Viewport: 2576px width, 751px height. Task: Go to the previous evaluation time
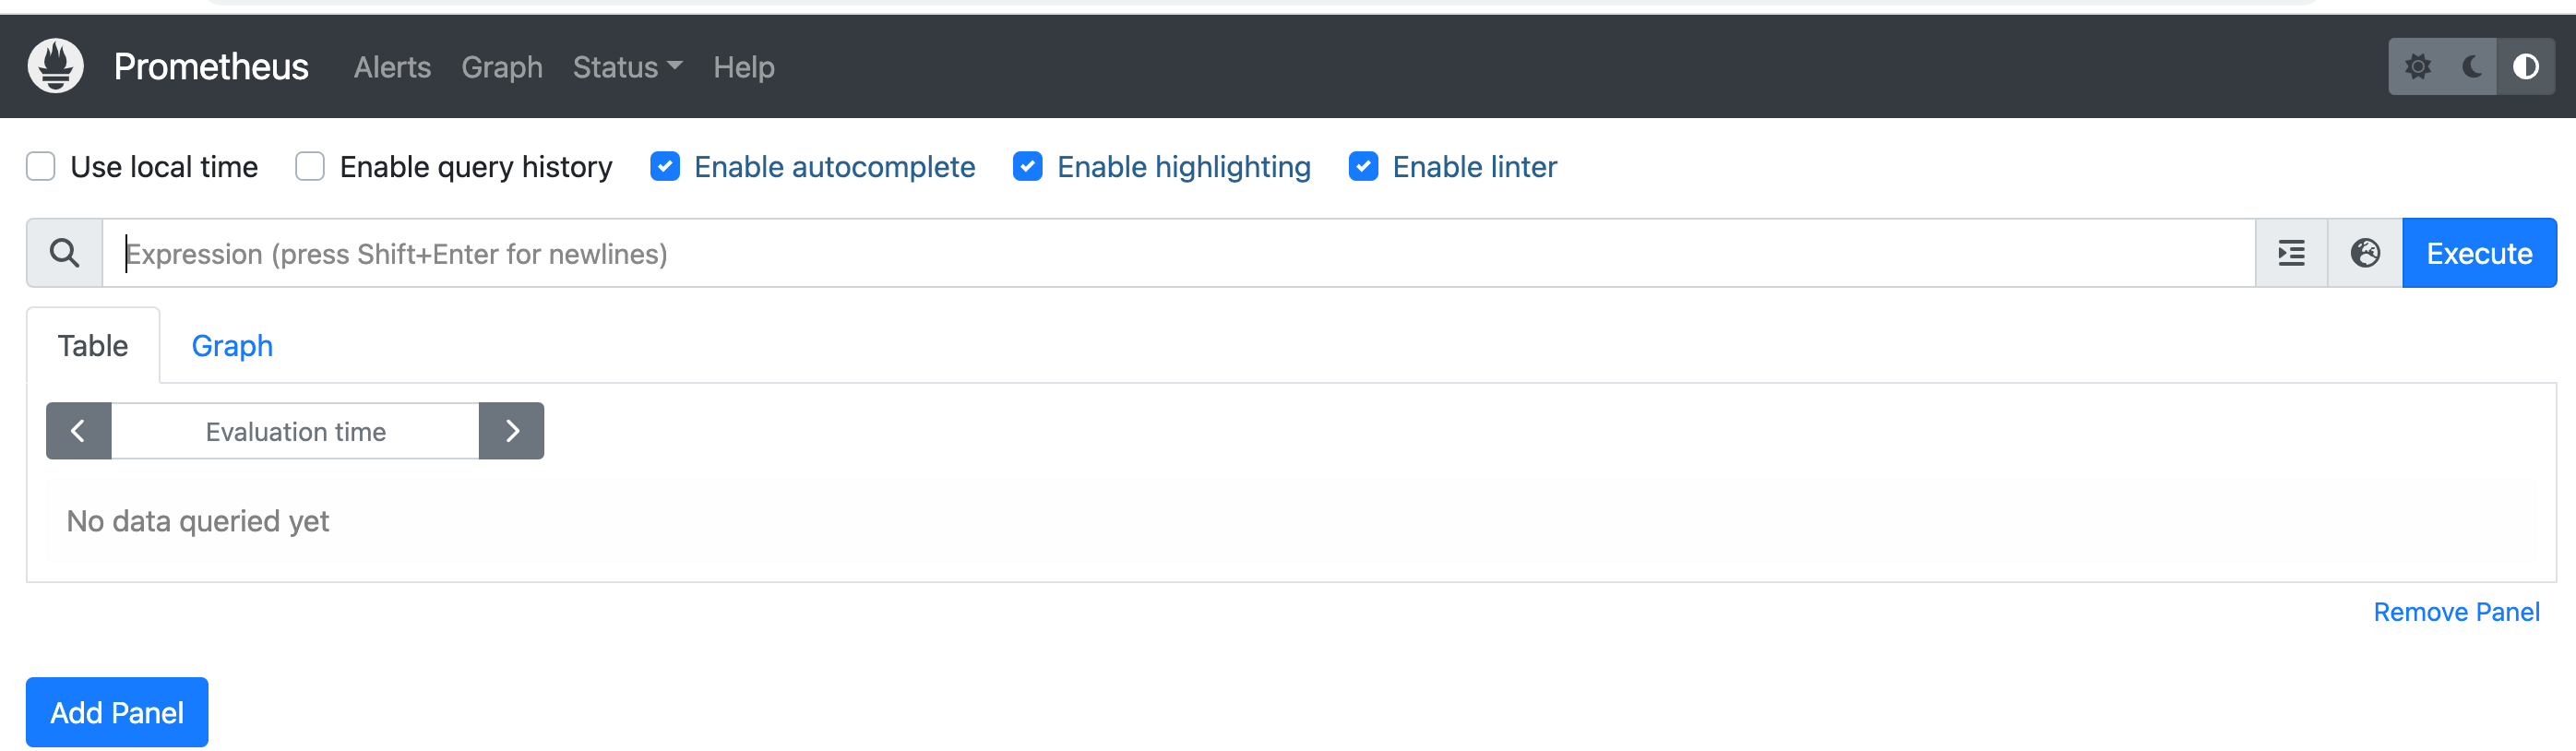click(x=78, y=431)
